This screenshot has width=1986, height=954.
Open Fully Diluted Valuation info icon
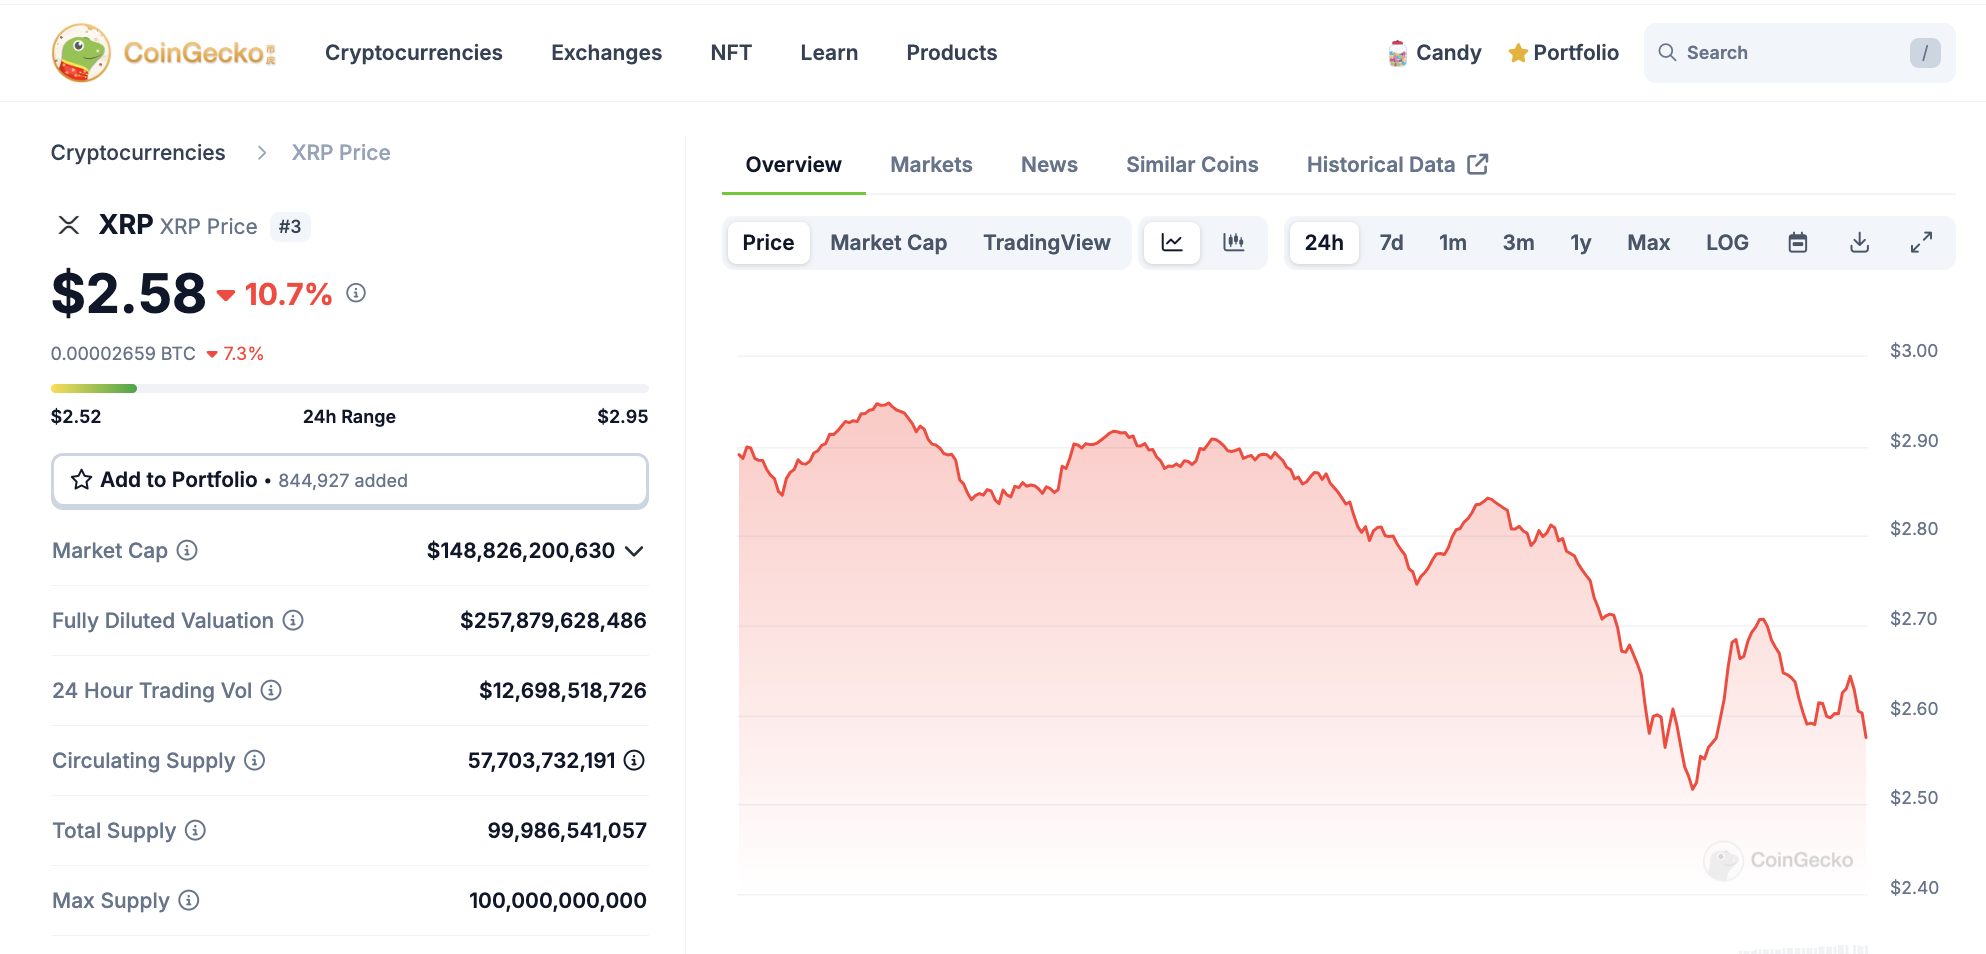click(293, 620)
